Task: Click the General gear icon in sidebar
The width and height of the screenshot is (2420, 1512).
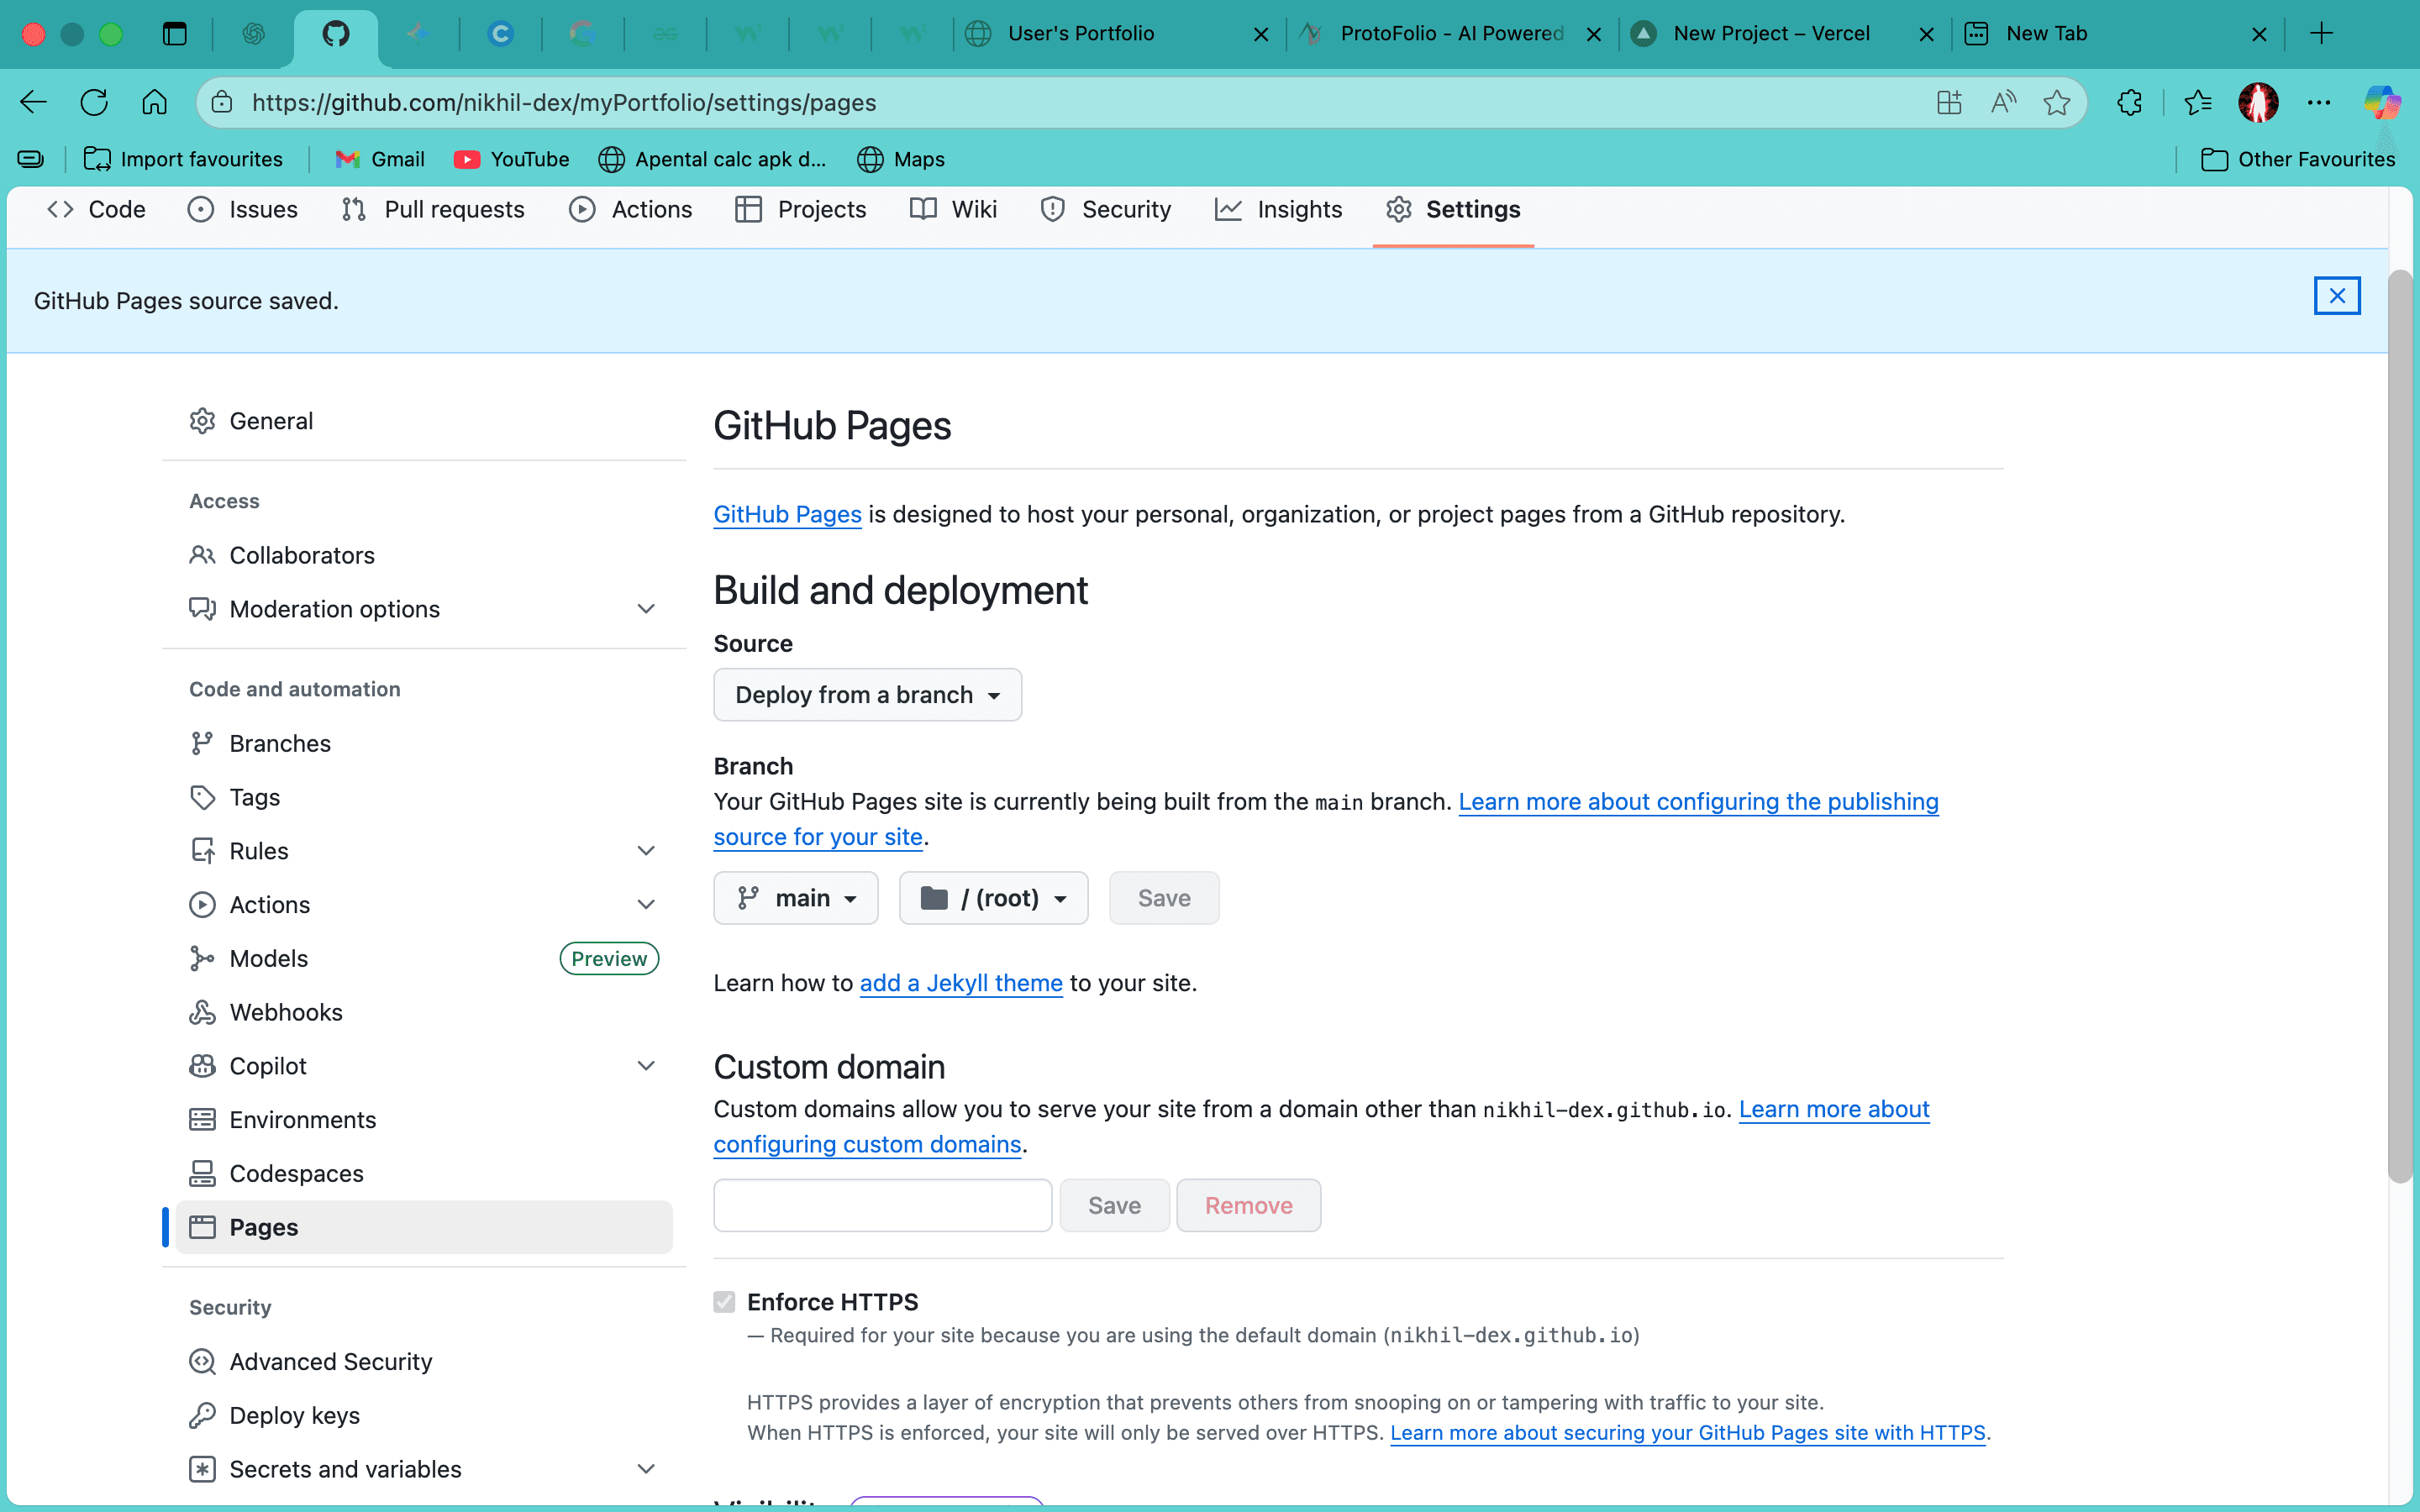Action: 202,421
